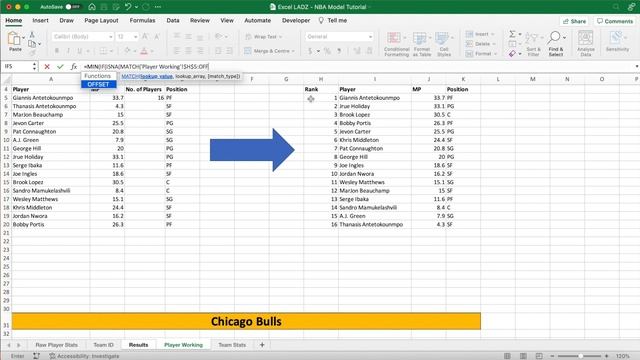Toggle Underline formatting
The image size is (640, 360).
pyautogui.click(x=80, y=51)
